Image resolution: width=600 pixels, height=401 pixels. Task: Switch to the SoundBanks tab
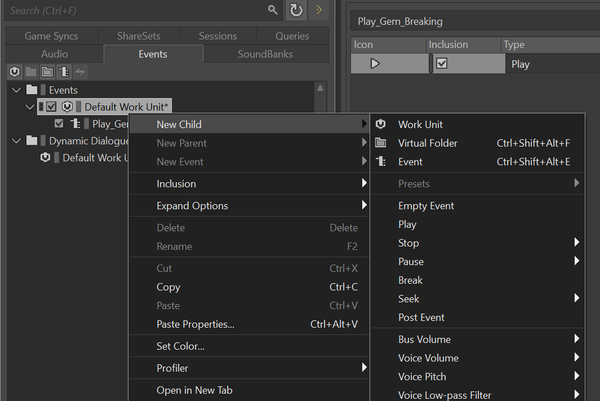[x=263, y=53]
